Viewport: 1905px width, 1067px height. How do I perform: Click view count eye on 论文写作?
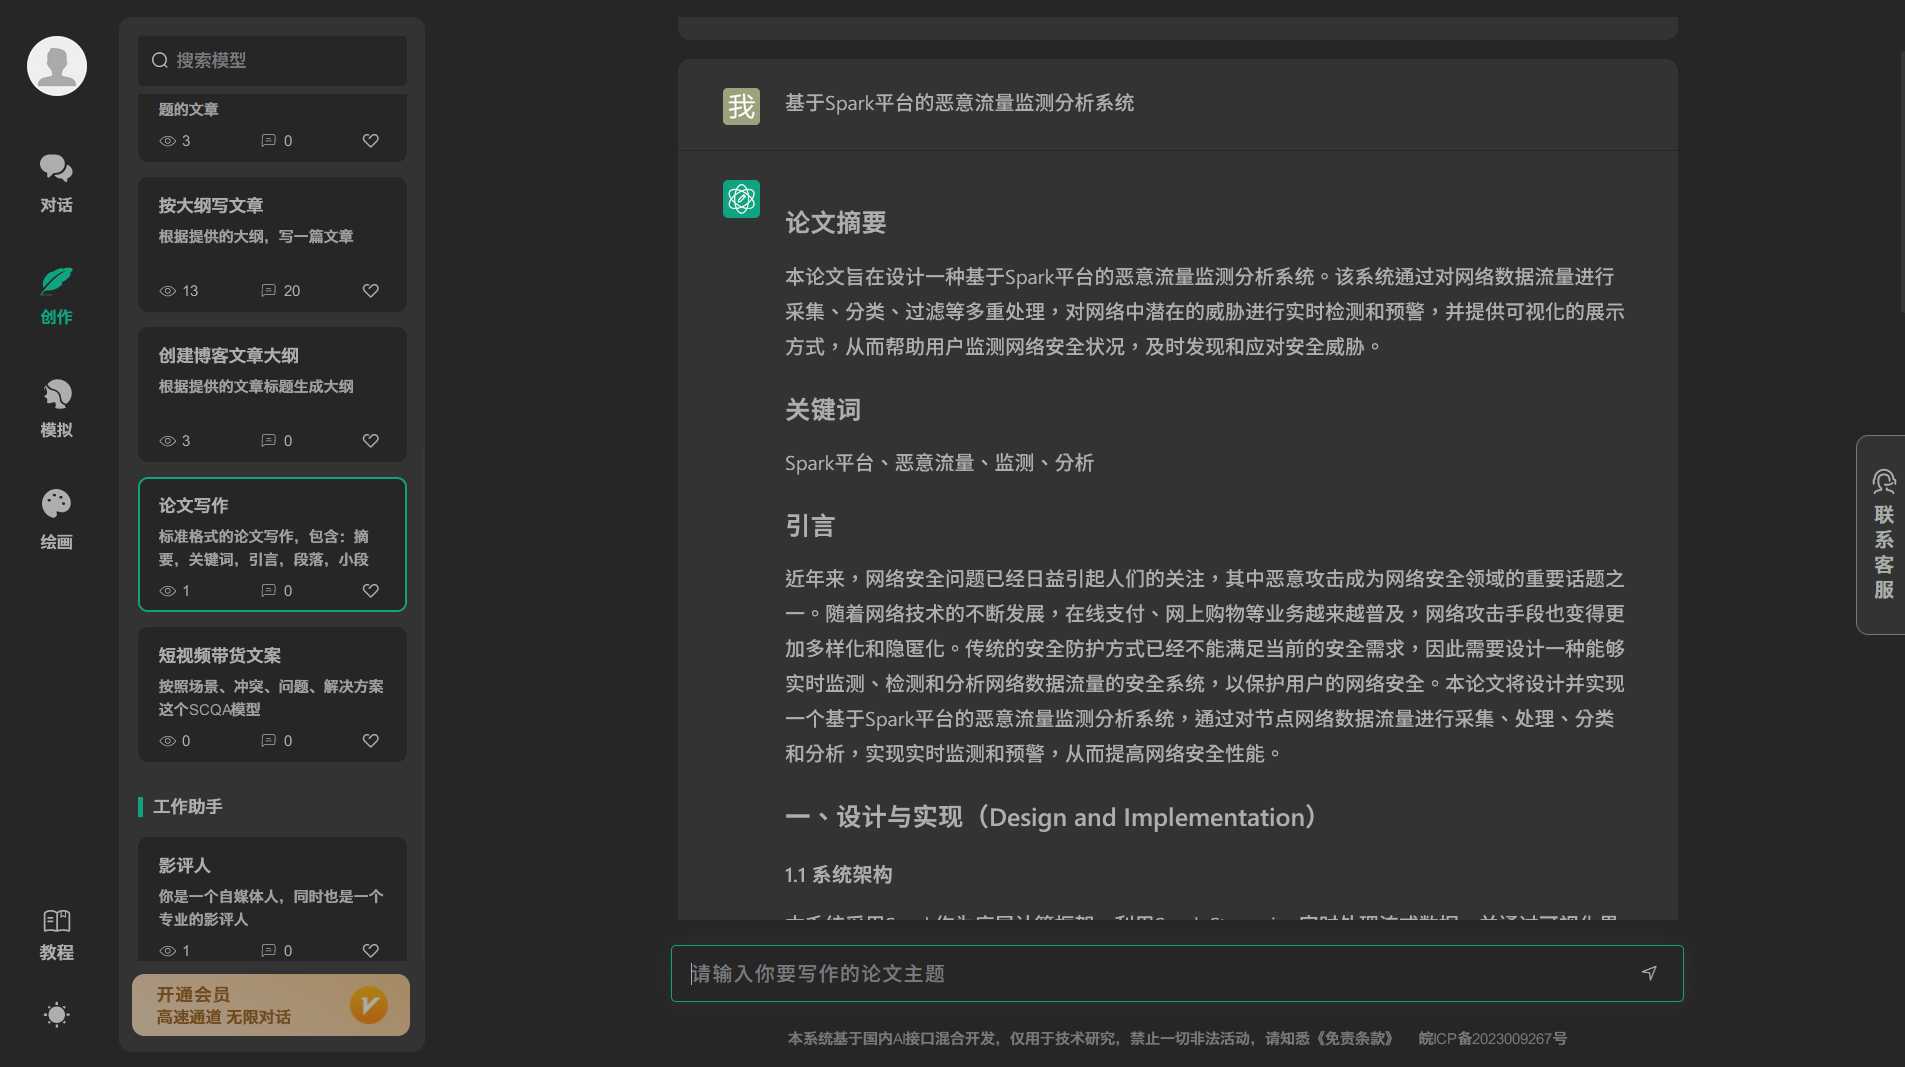[167, 591]
